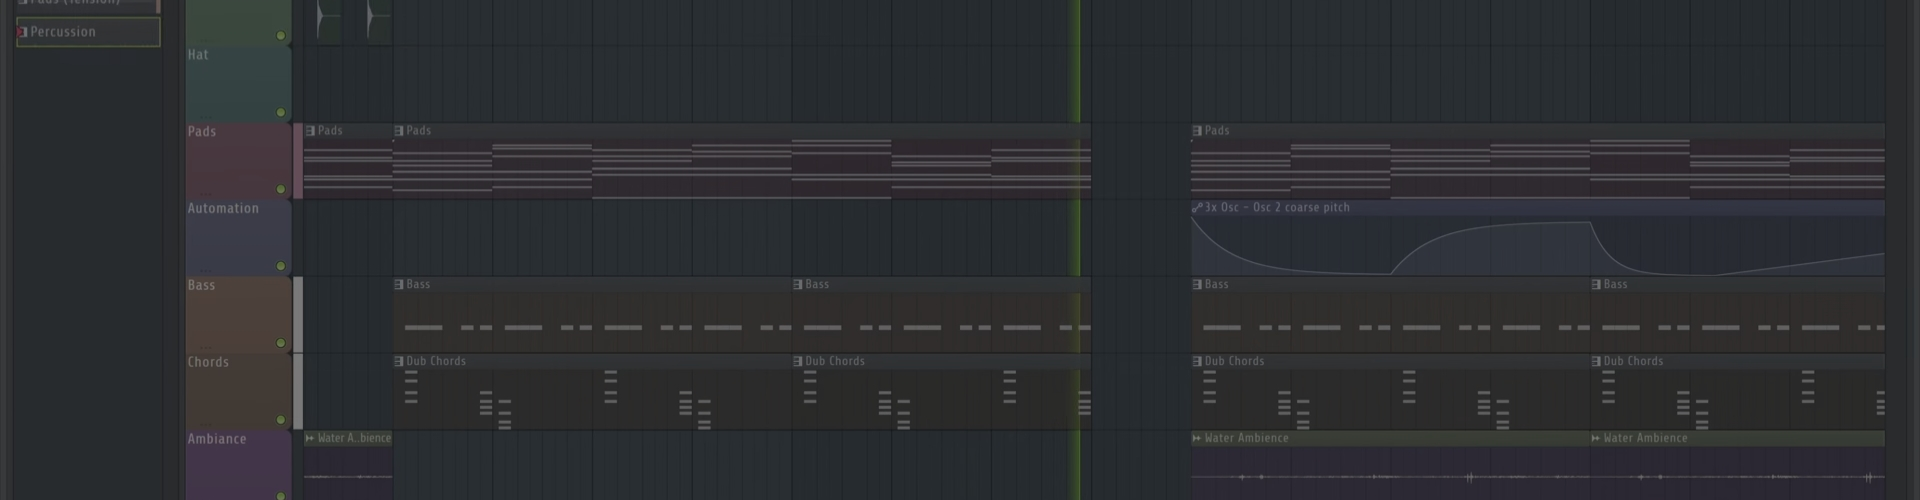Viewport: 1920px width, 500px height.
Task: Click the pattern icon on the rightmost Pads clip
Action: click(x=1197, y=131)
